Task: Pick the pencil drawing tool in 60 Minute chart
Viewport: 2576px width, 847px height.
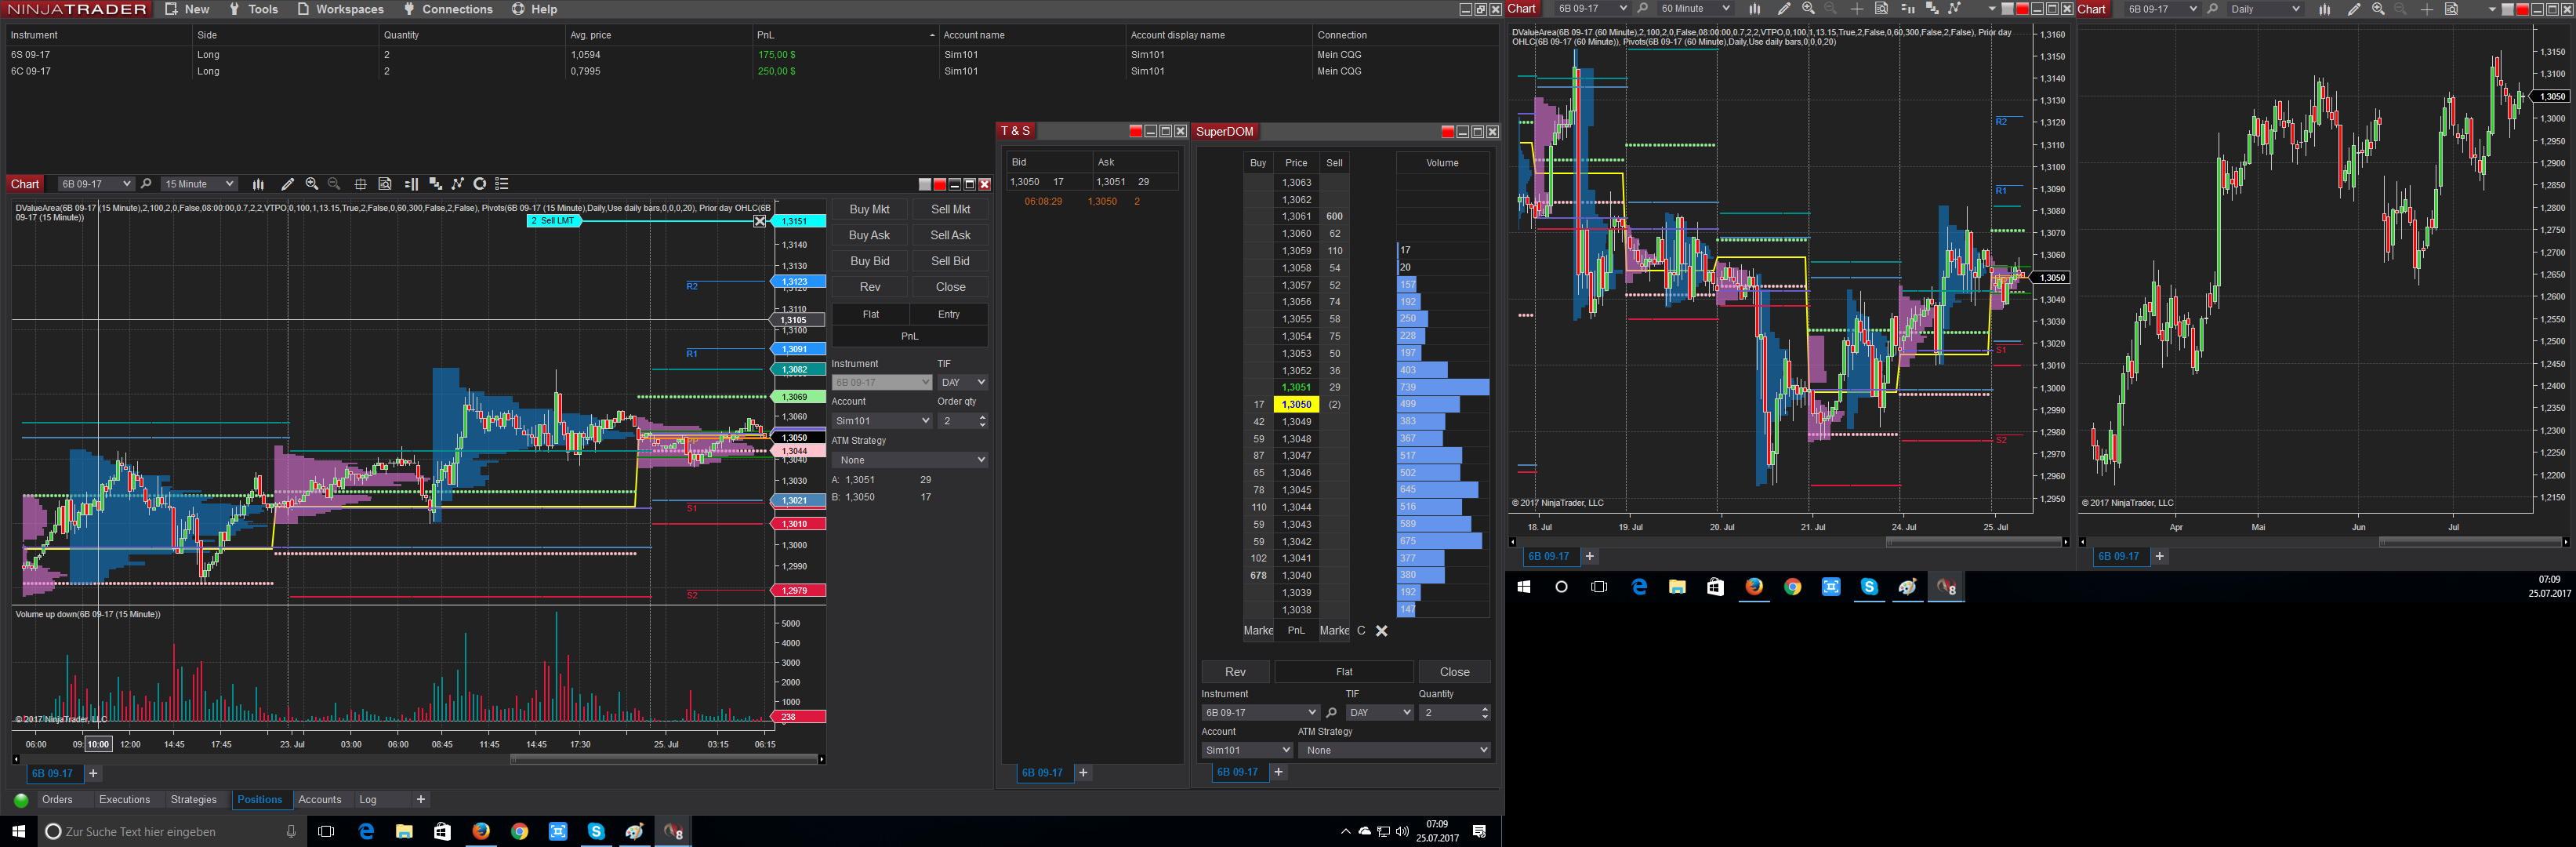Action: tap(1784, 9)
